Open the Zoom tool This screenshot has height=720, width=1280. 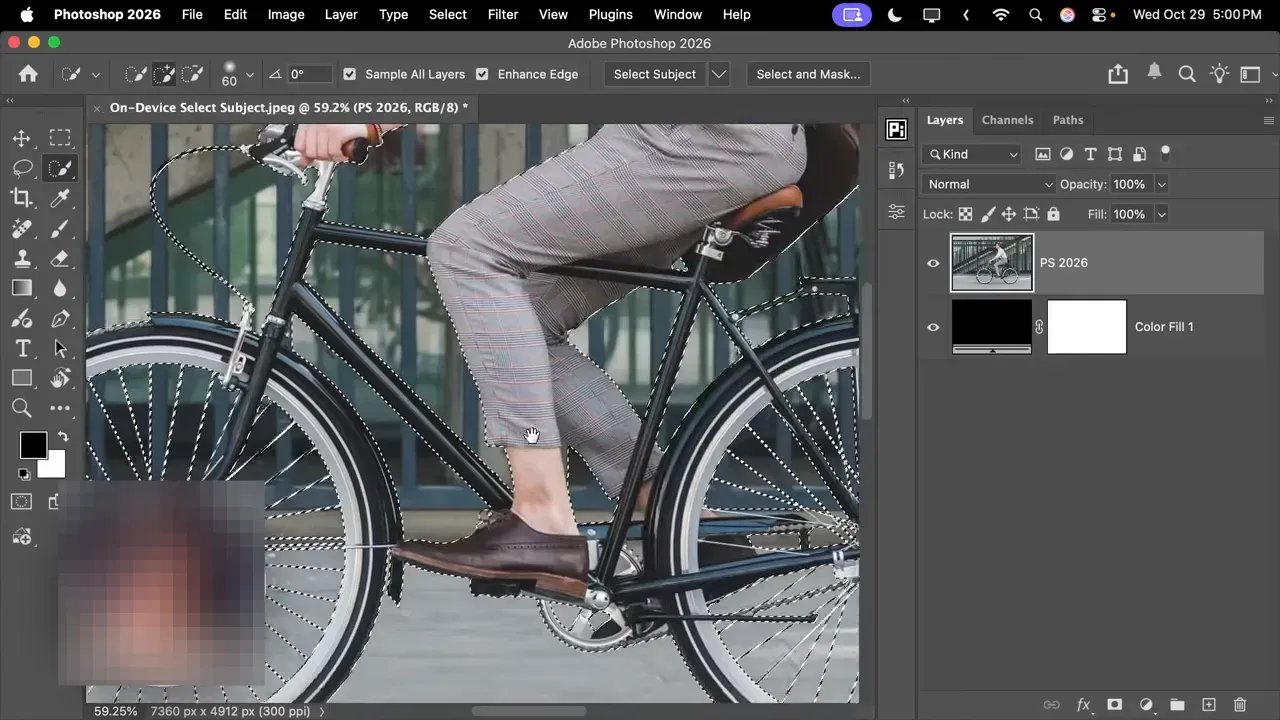pyautogui.click(x=23, y=408)
